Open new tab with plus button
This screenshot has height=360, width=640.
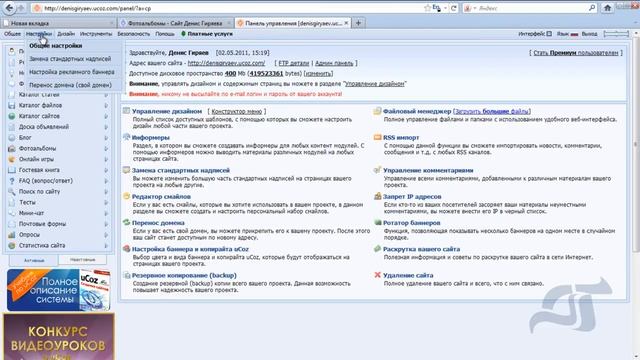click(x=358, y=23)
